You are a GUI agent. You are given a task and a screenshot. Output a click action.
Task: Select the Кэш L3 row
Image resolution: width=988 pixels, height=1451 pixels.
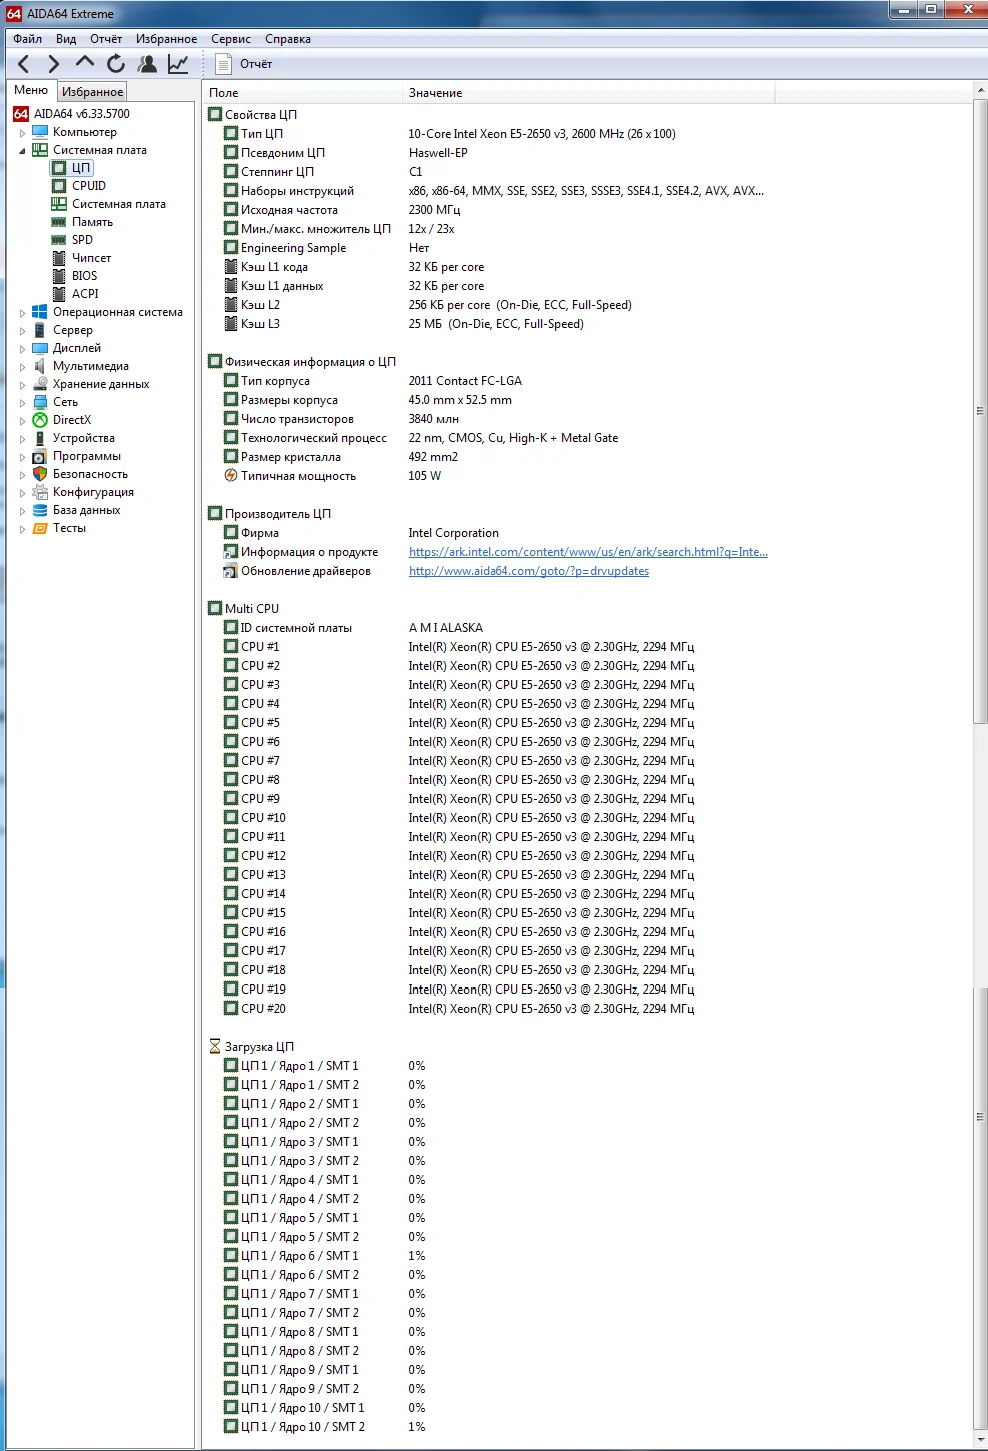point(588,324)
